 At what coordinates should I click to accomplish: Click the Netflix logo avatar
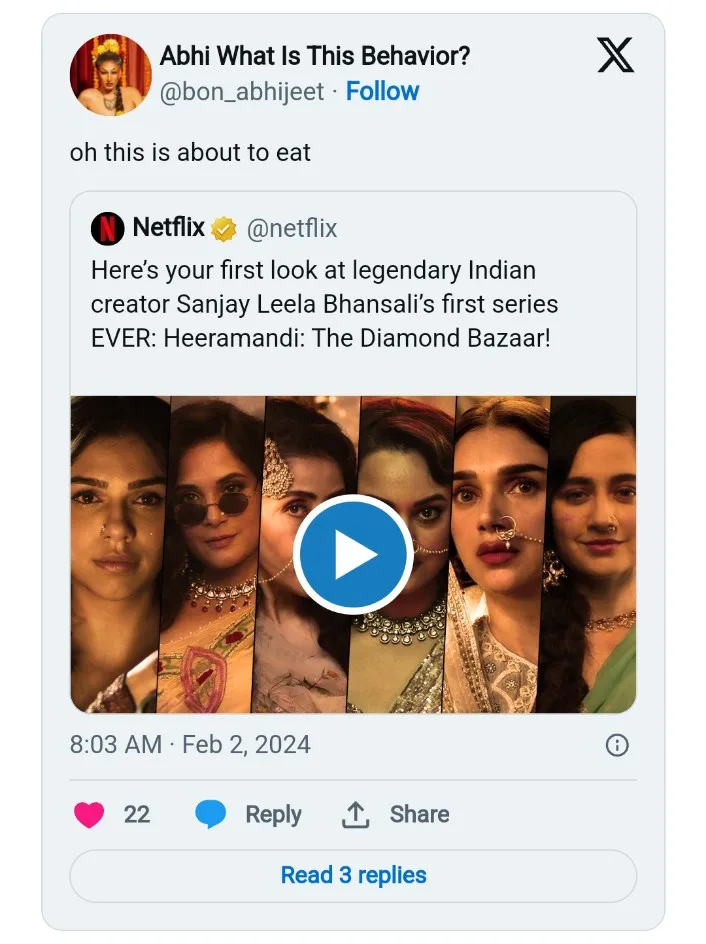[x=108, y=228]
